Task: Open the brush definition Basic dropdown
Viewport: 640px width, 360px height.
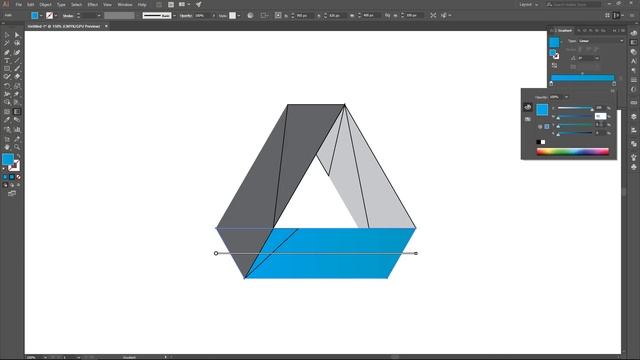Action: click(174, 16)
